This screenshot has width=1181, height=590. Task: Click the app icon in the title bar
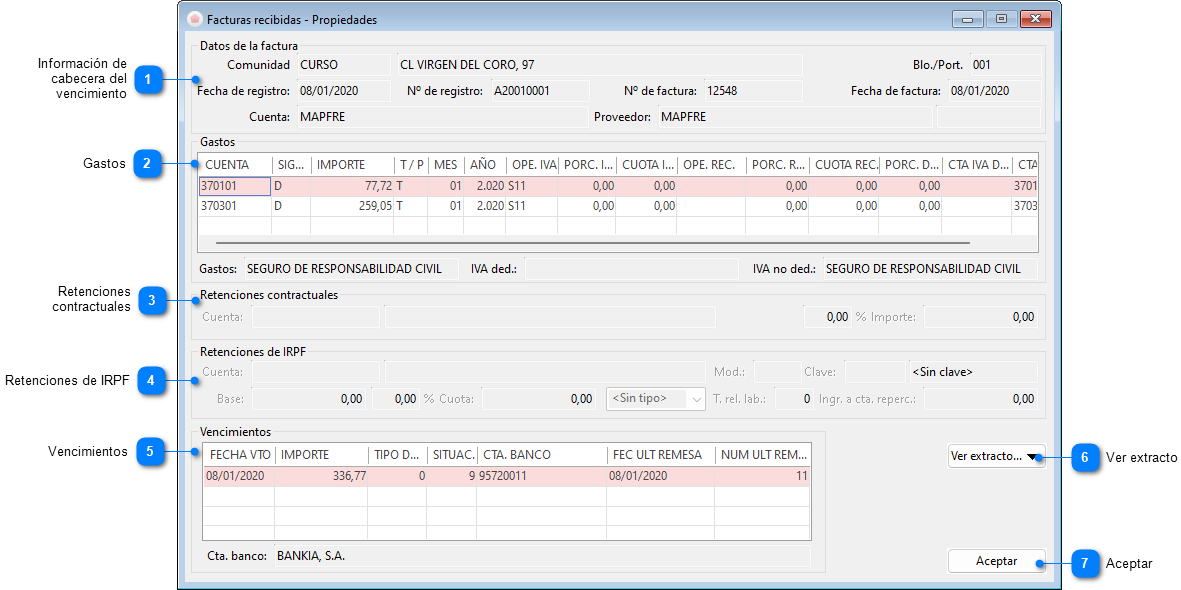[x=194, y=19]
